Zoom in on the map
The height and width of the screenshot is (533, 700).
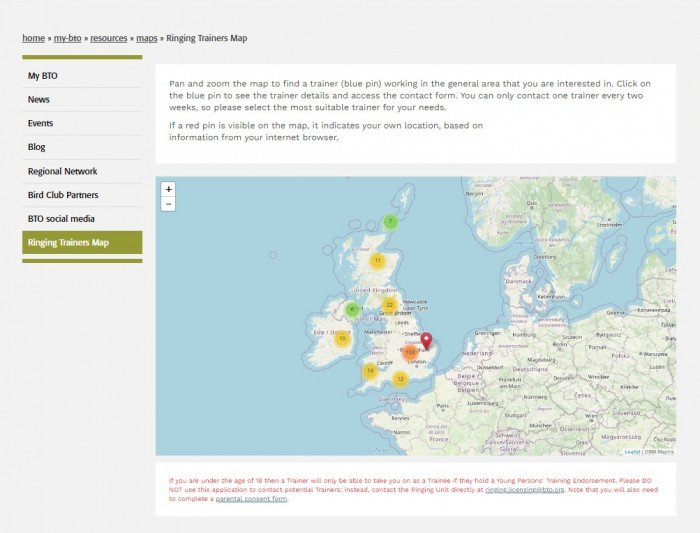[x=168, y=189]
